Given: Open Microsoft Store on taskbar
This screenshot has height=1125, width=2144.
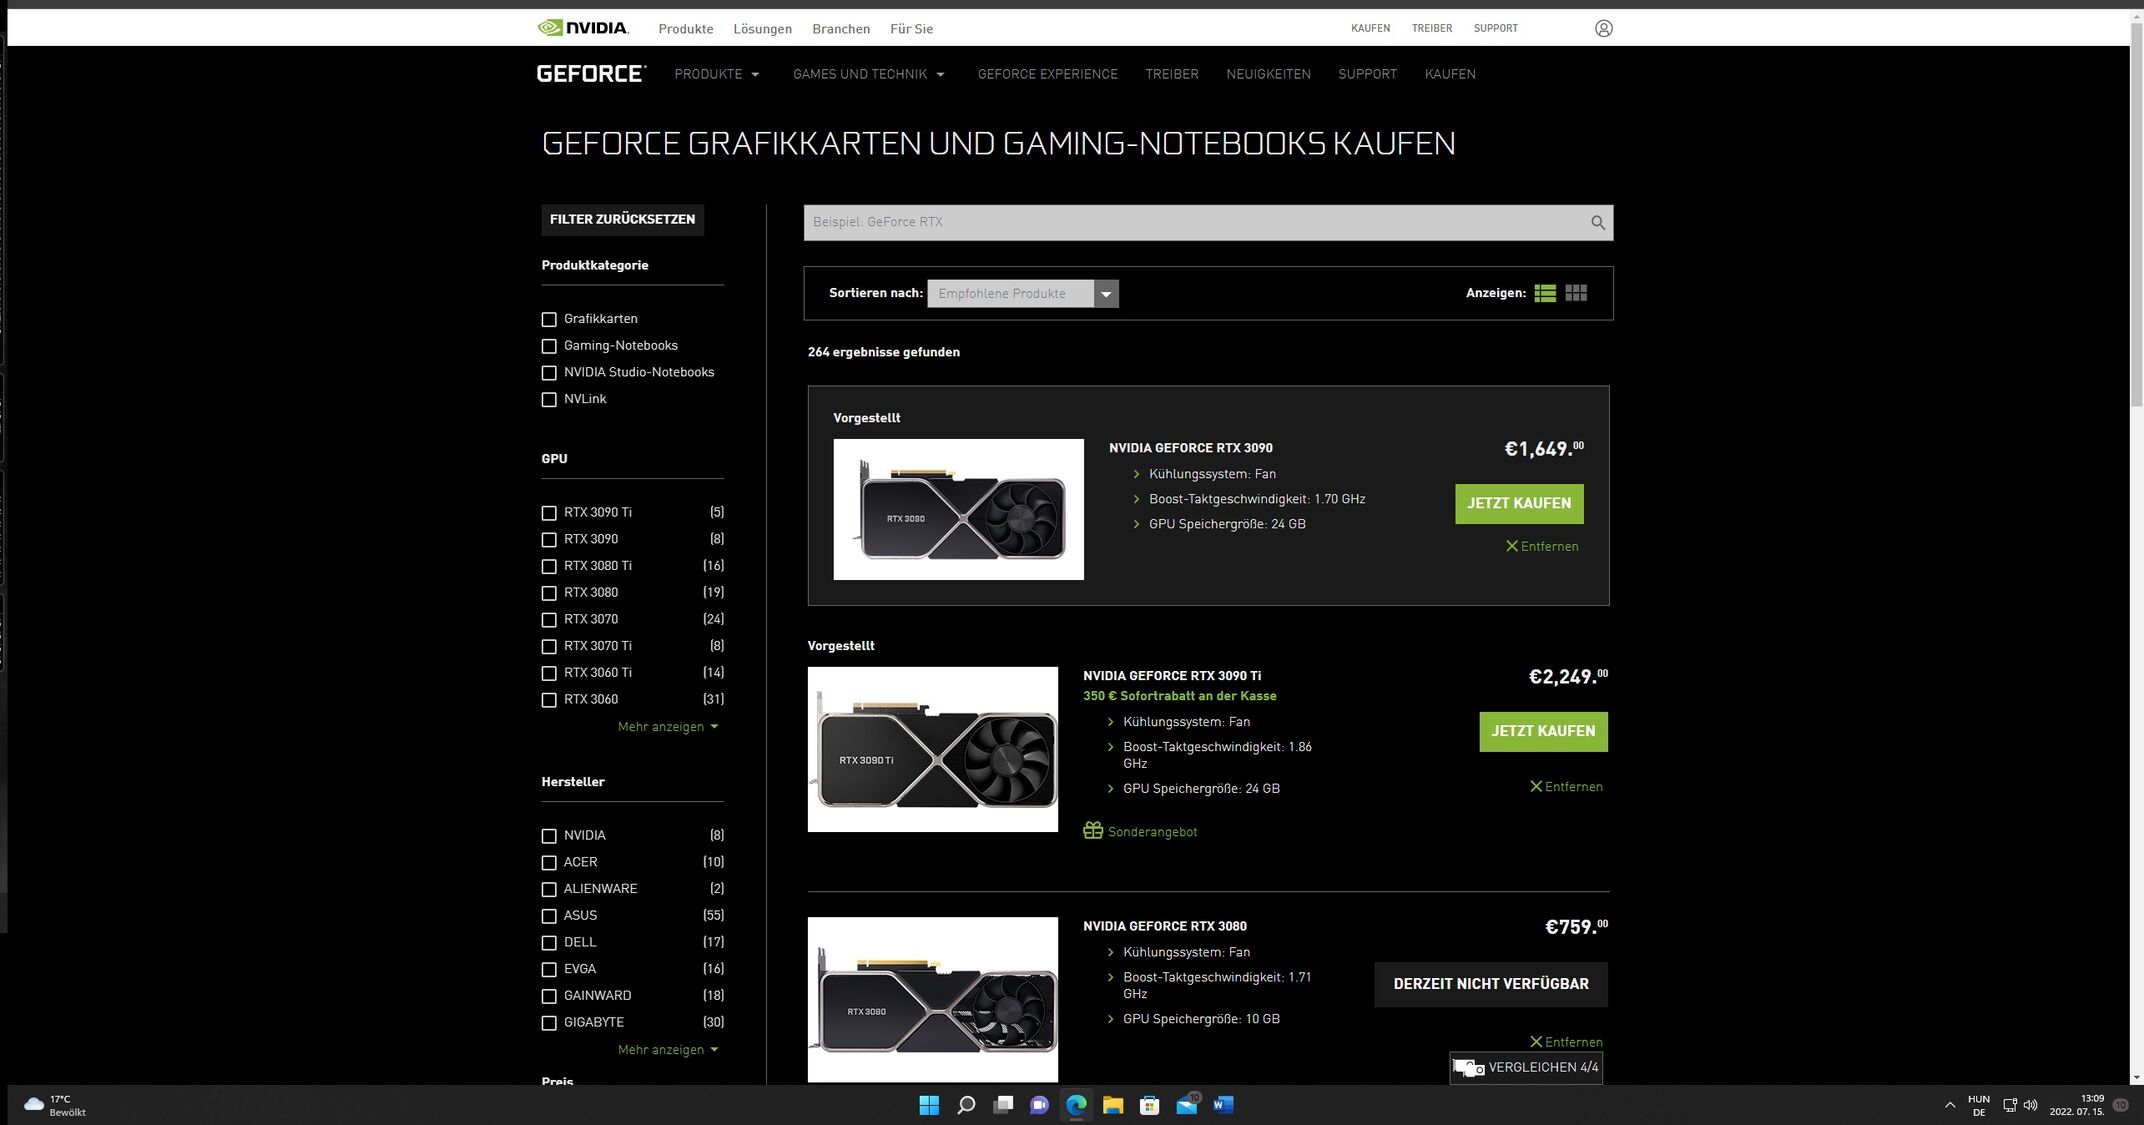Looking at the screenshot, I should [x=1150, y=1105].
